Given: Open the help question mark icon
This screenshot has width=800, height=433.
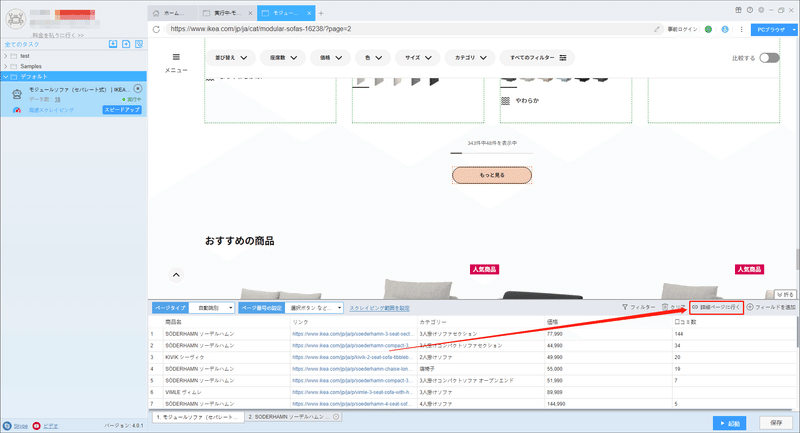Looking at the screenshot, I should click(x=749, y=10).
